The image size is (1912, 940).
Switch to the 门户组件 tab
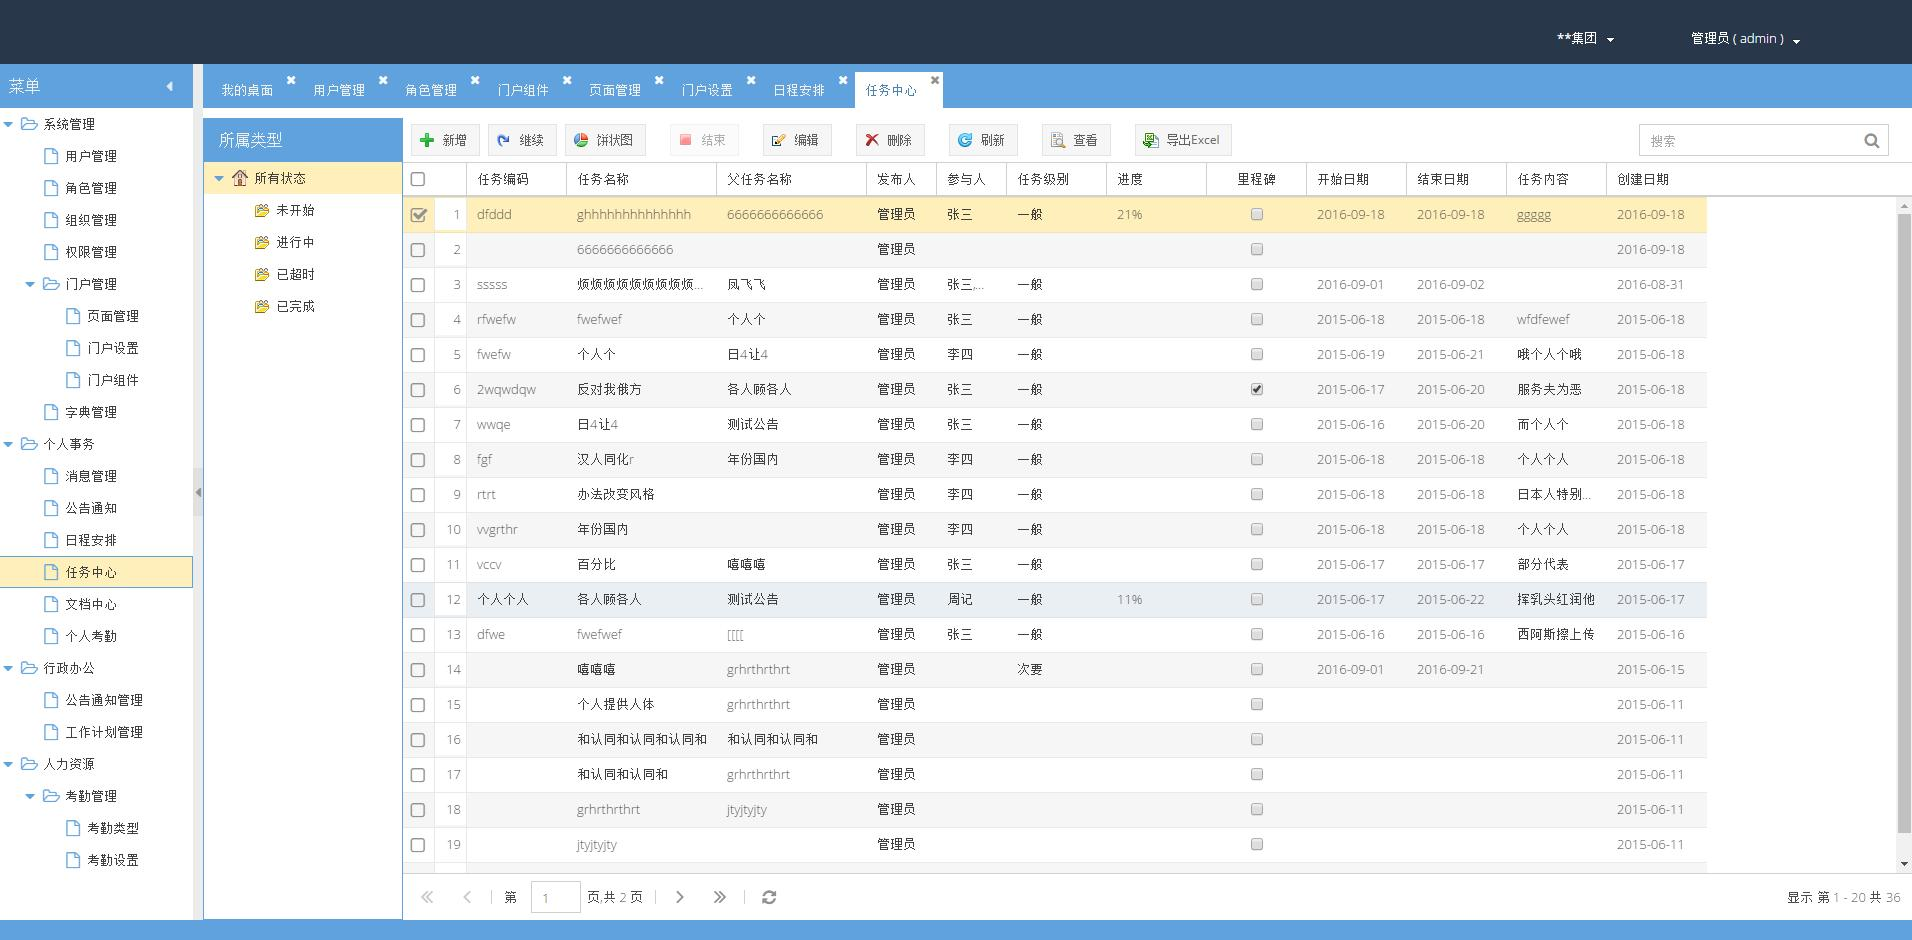[523, 90]
